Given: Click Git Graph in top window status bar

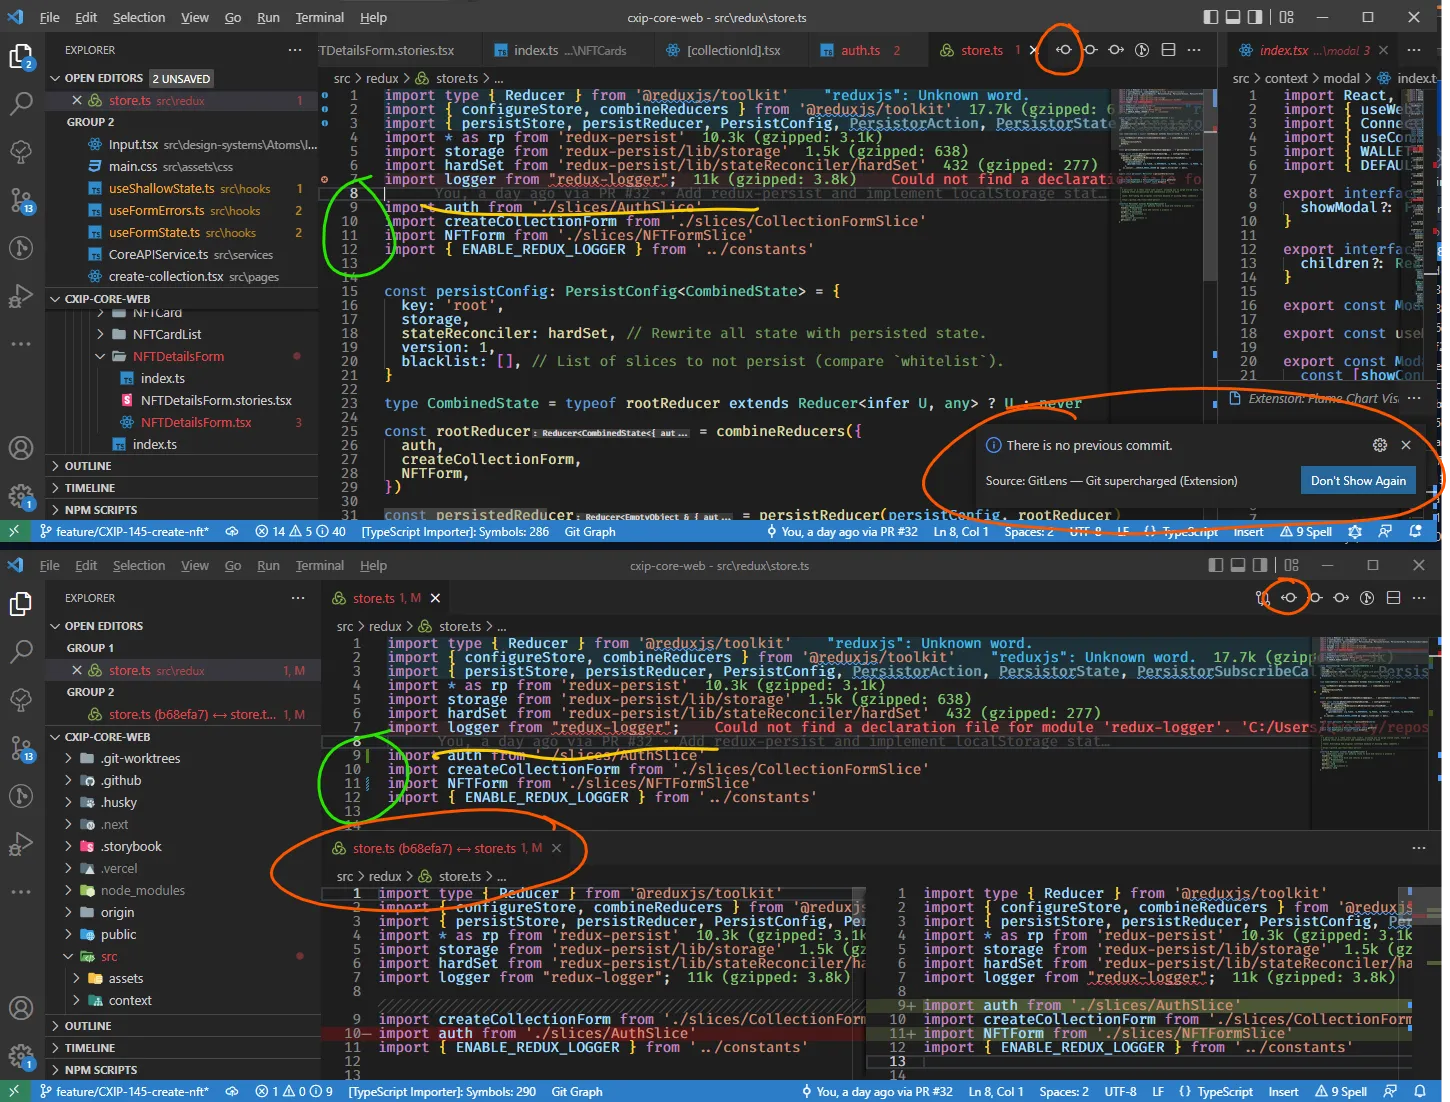Looking at the screenshot, I should click(589, 532).
